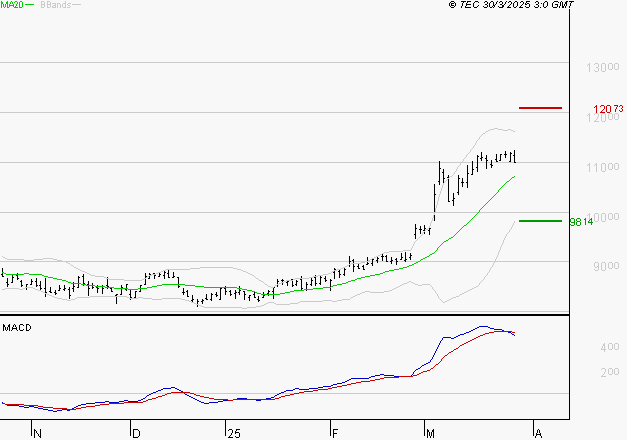Image resolution: width=627 pixels, height=440 pixels.
Task: Click the 25 year axis label
Action: [234, 434]
